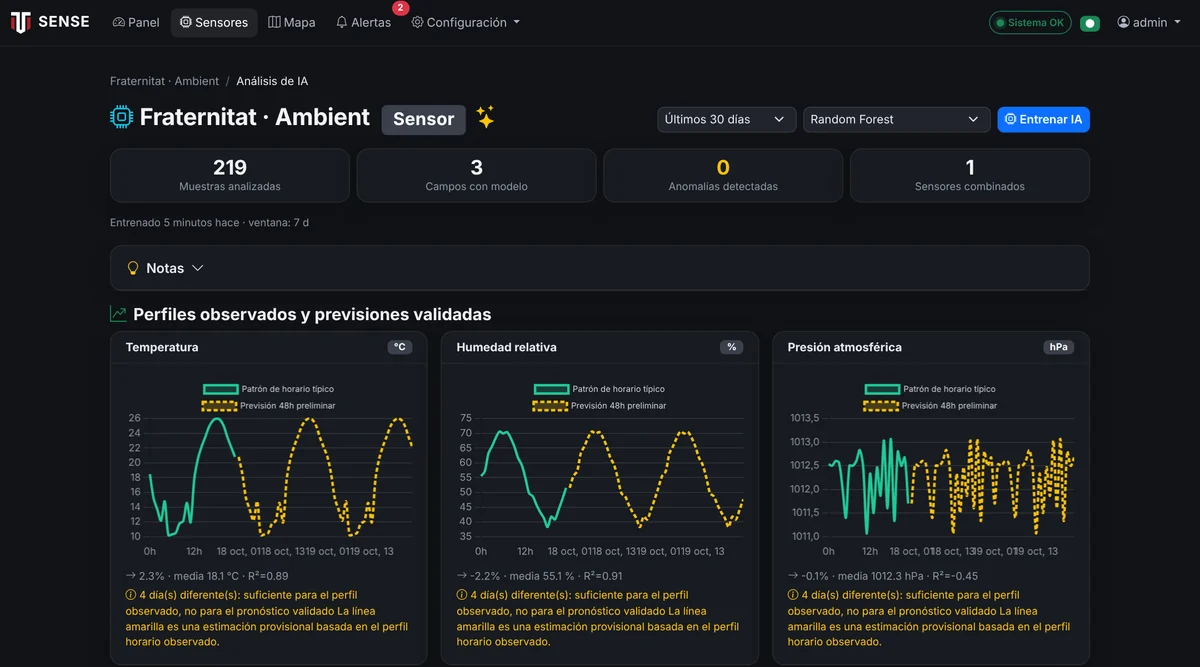The width and height of the screenshot is (1200, 667).
Task: Open the Mapa menu item
Action: (292, 22)
